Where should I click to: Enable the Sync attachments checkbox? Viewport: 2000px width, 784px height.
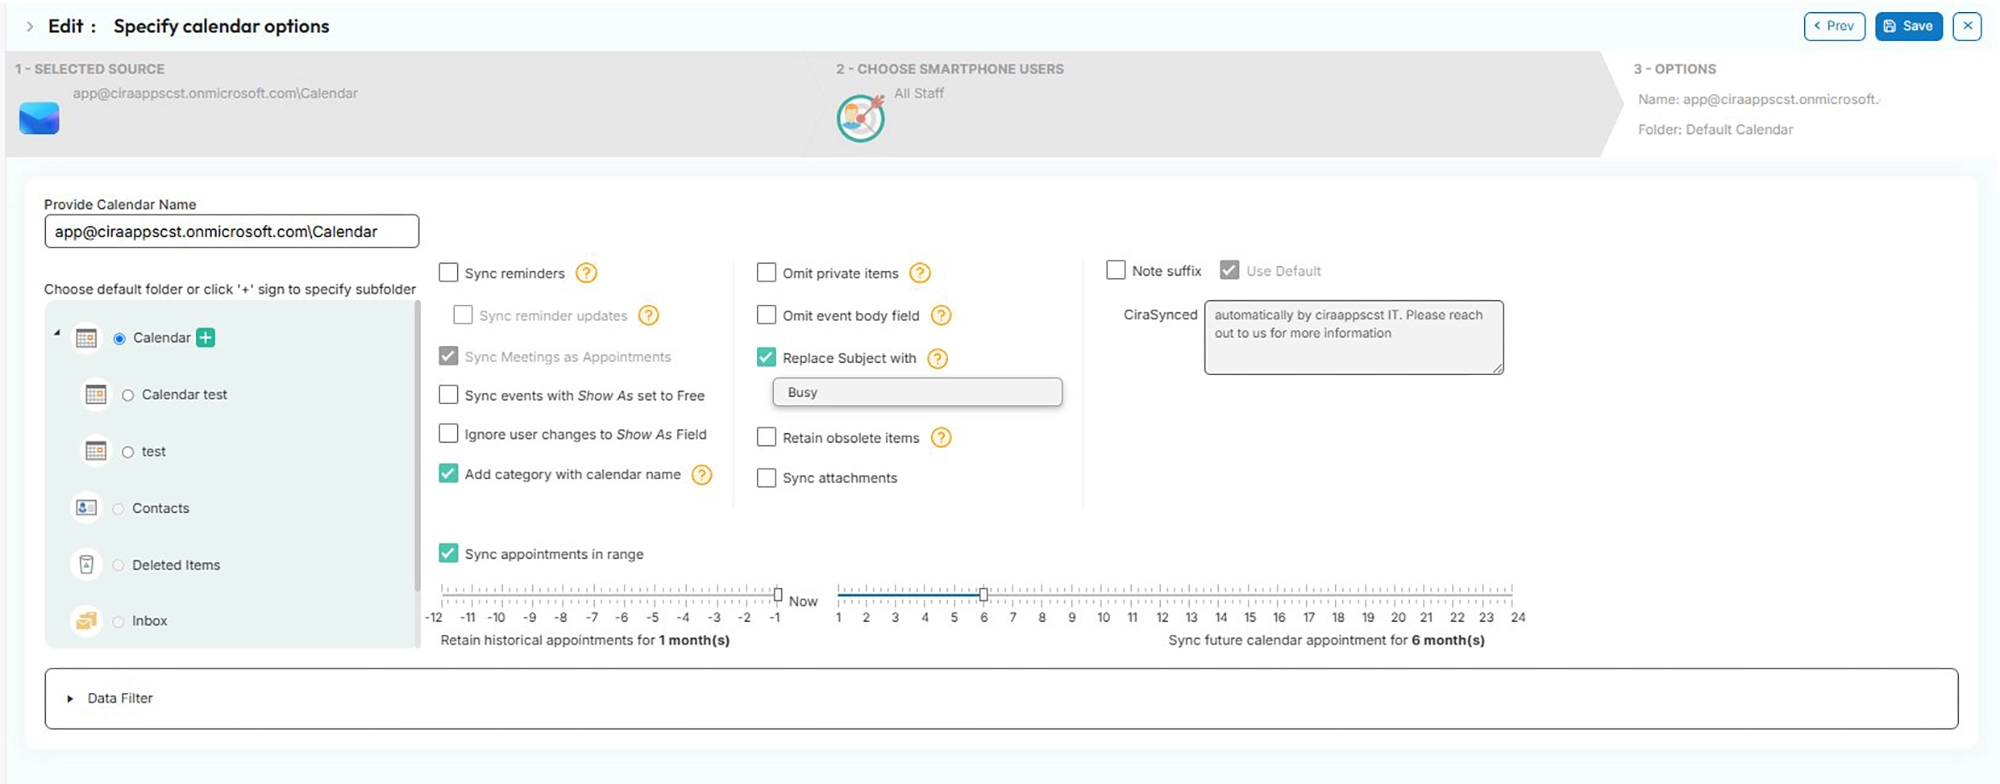pyautogui.click(x=767, y=478)
